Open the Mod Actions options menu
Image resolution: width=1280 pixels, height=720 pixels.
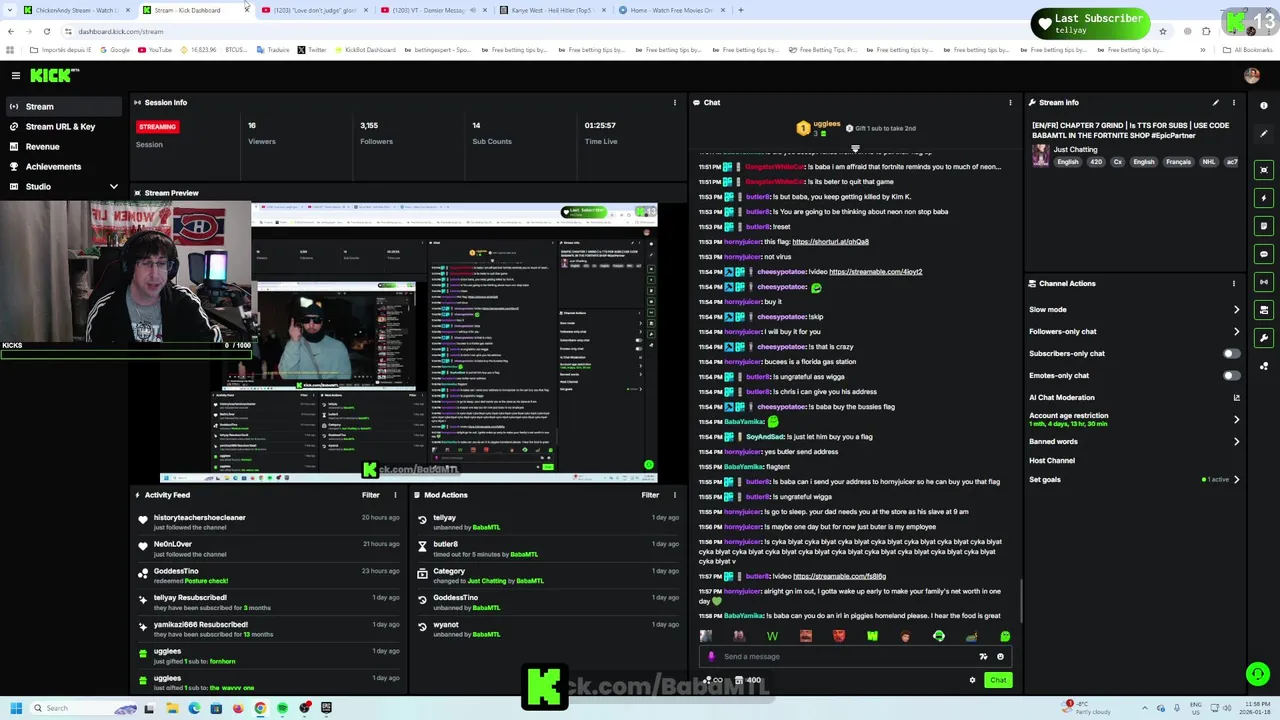click(x=675, y=495)
